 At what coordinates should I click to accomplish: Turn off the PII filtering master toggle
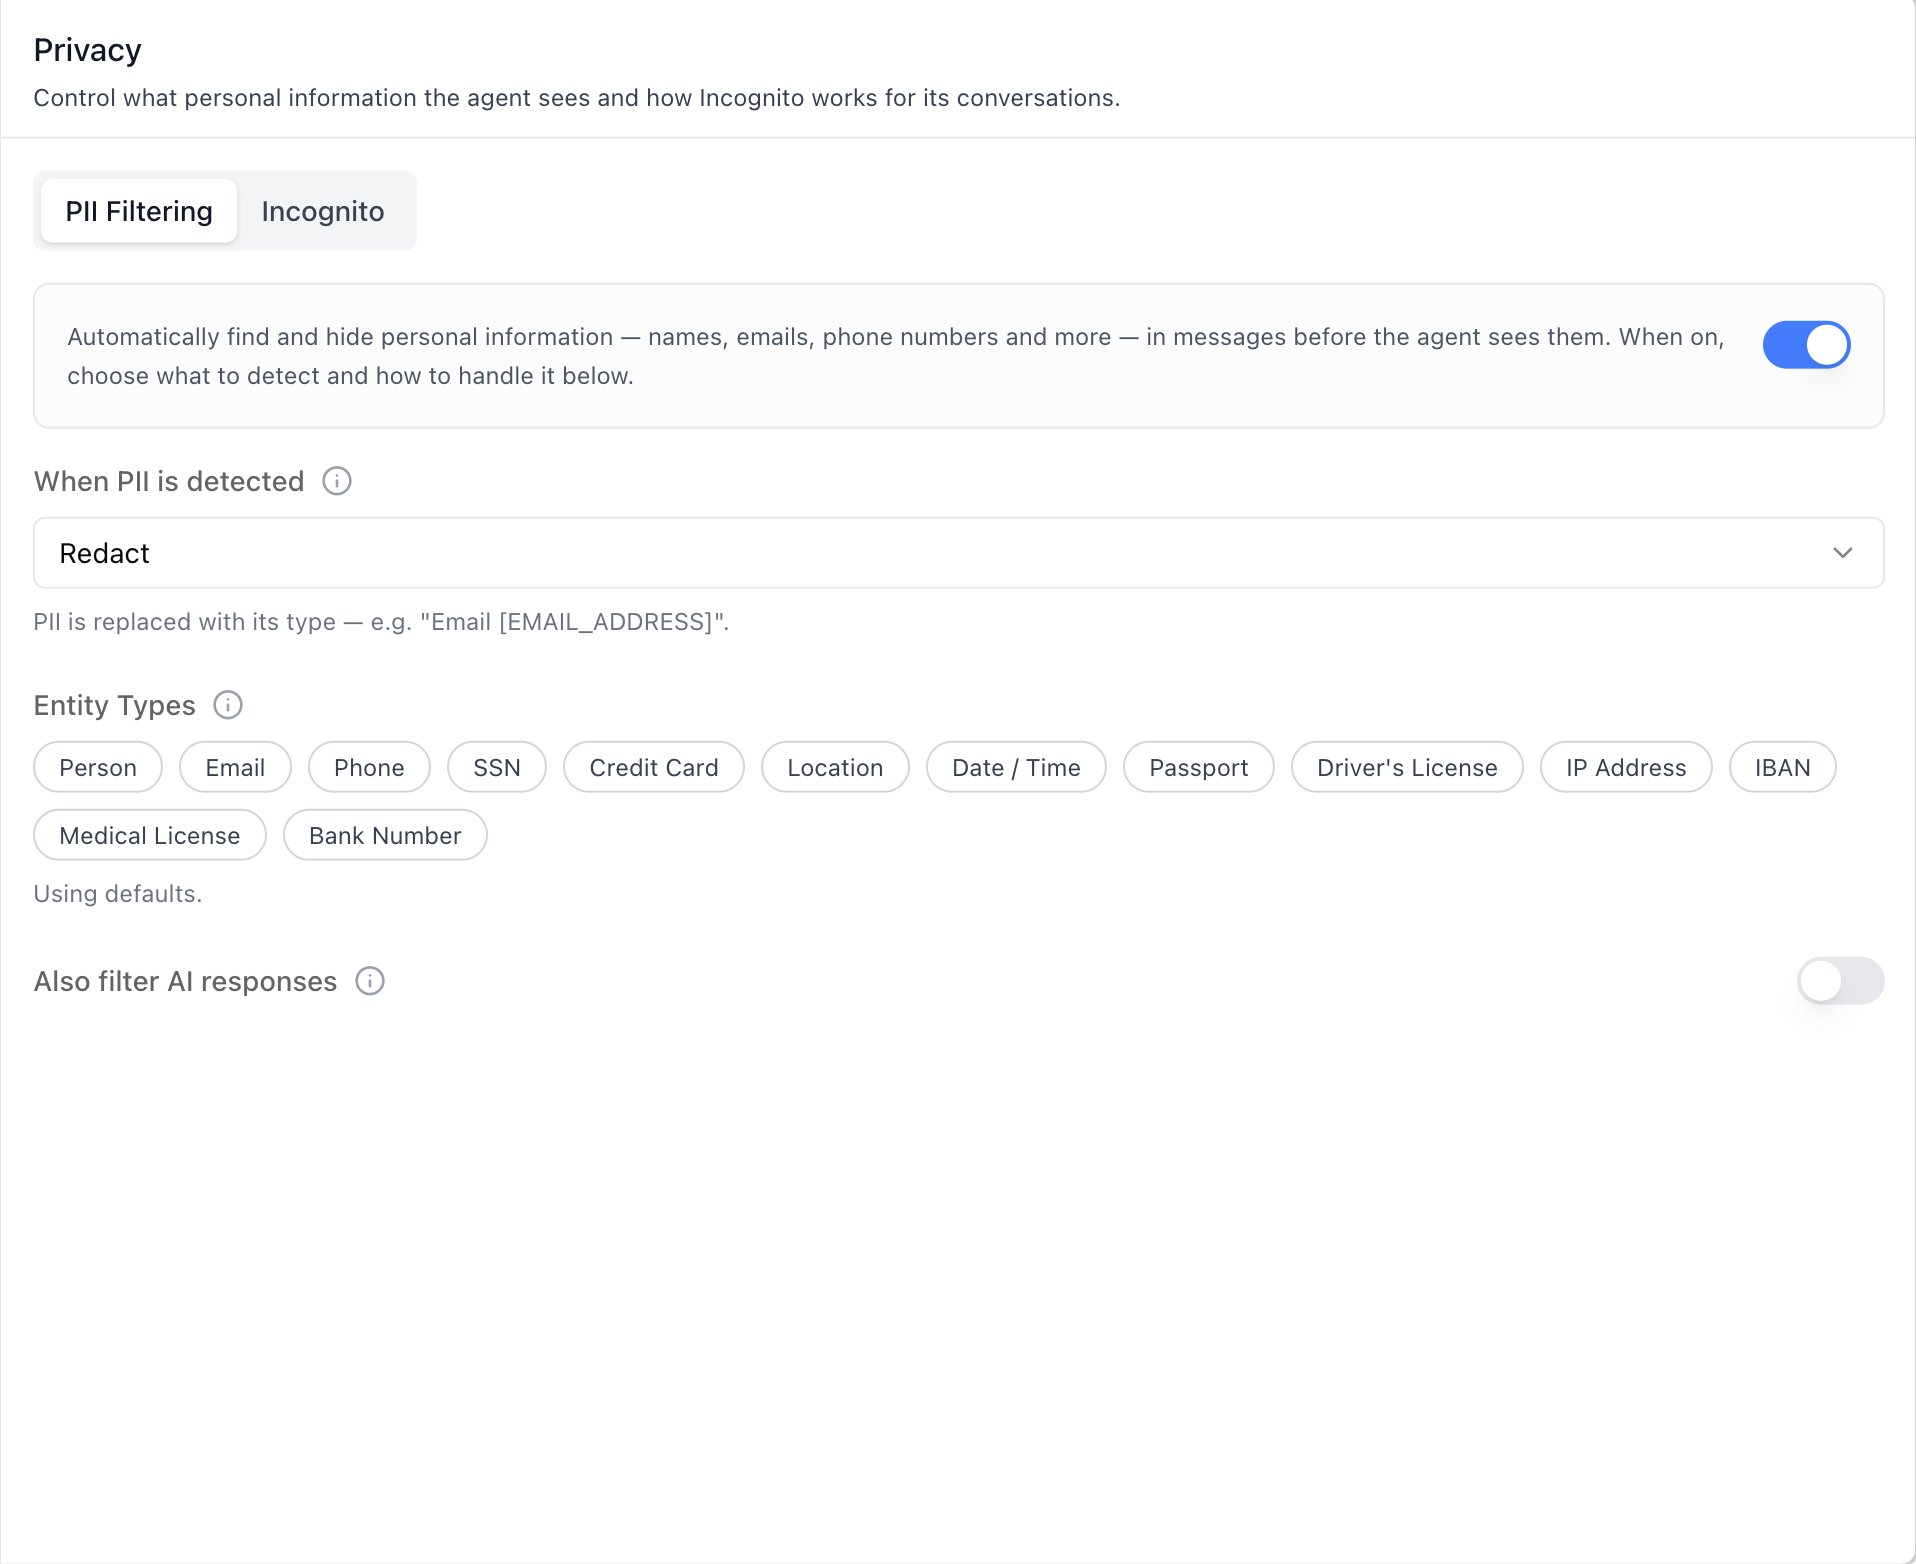coord(1806,345)
